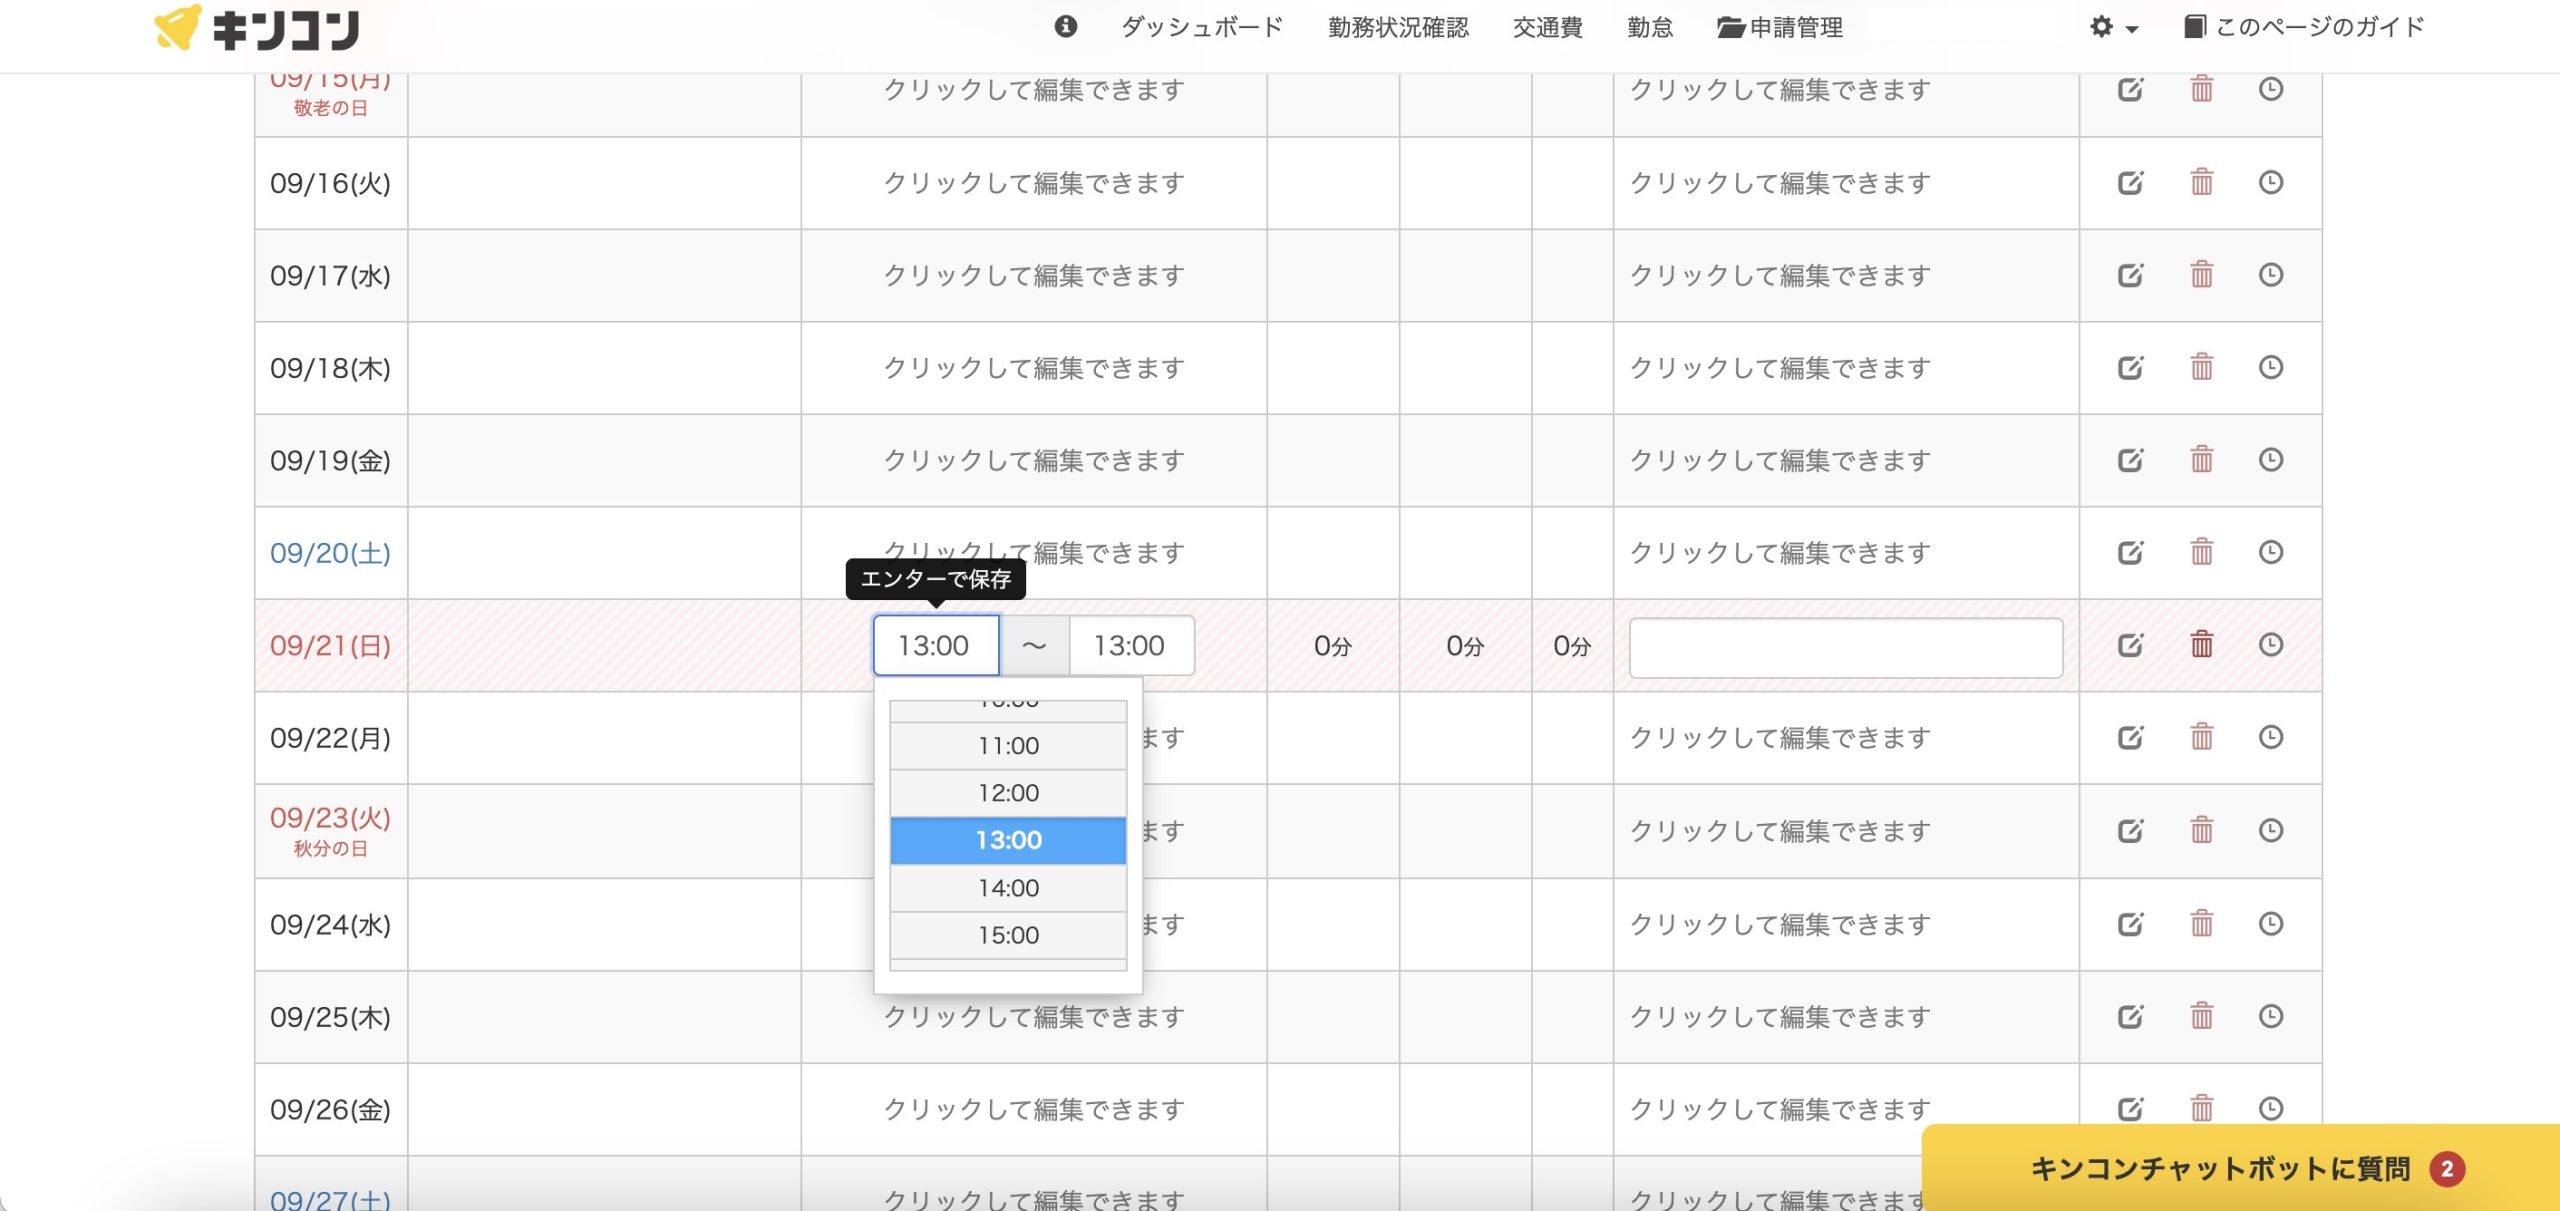2560x1211 pixels.
Task: Click the clock icon for 09/25(木)
Action: pos(2270,1016)
